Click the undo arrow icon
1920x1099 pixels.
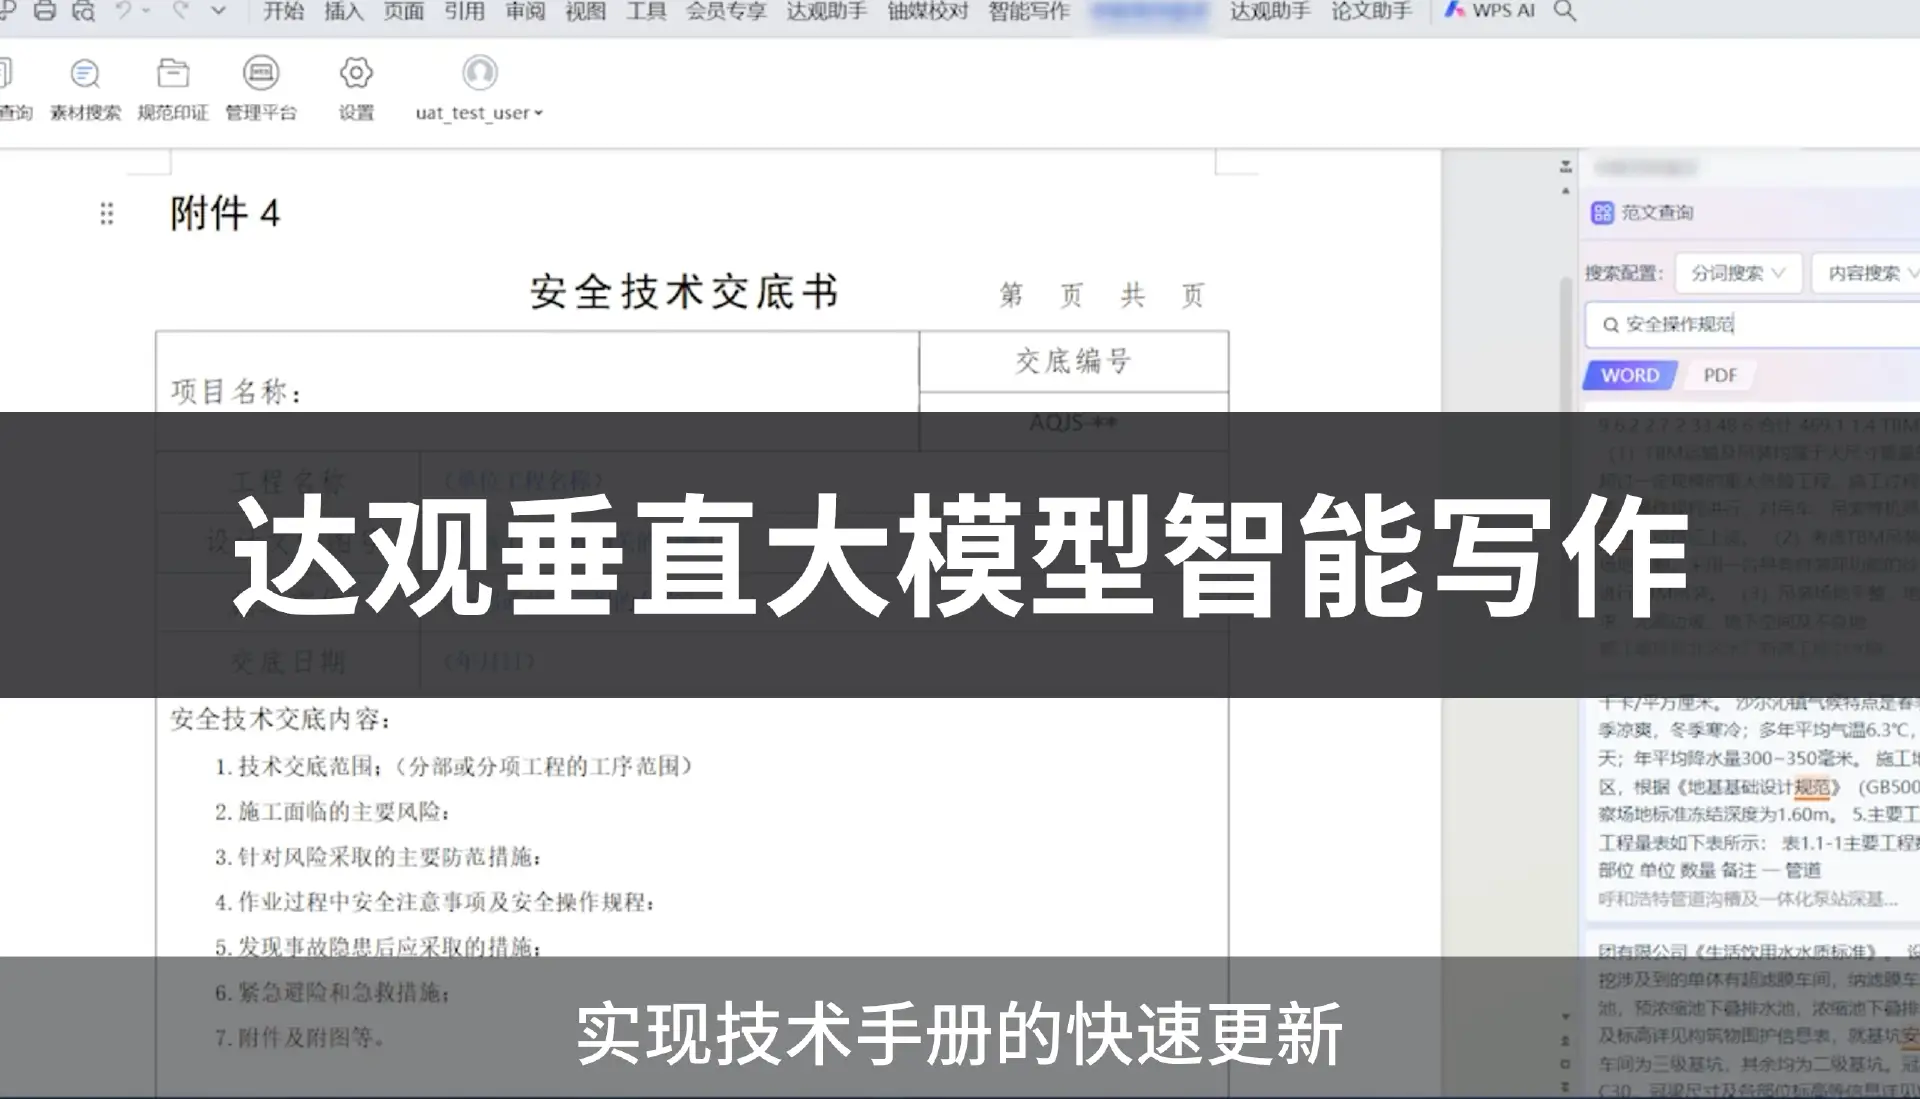(x=124, y=11)
